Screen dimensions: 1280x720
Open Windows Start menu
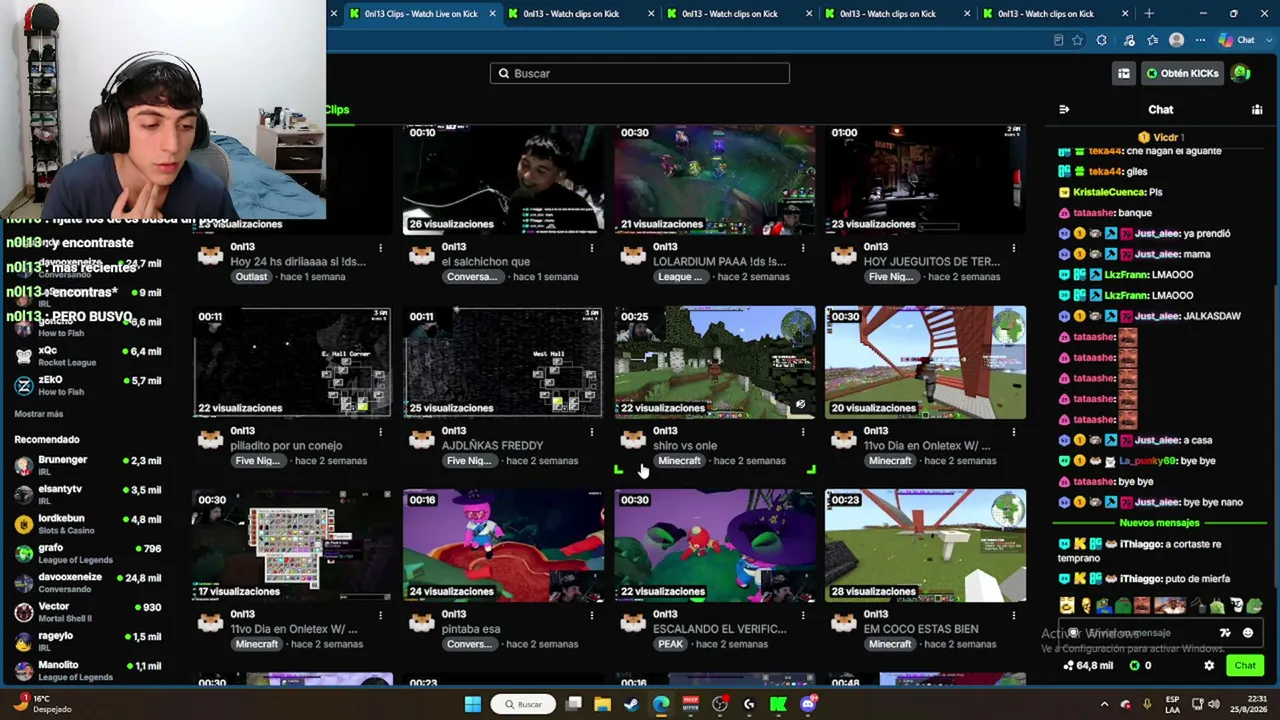(473, 704)
